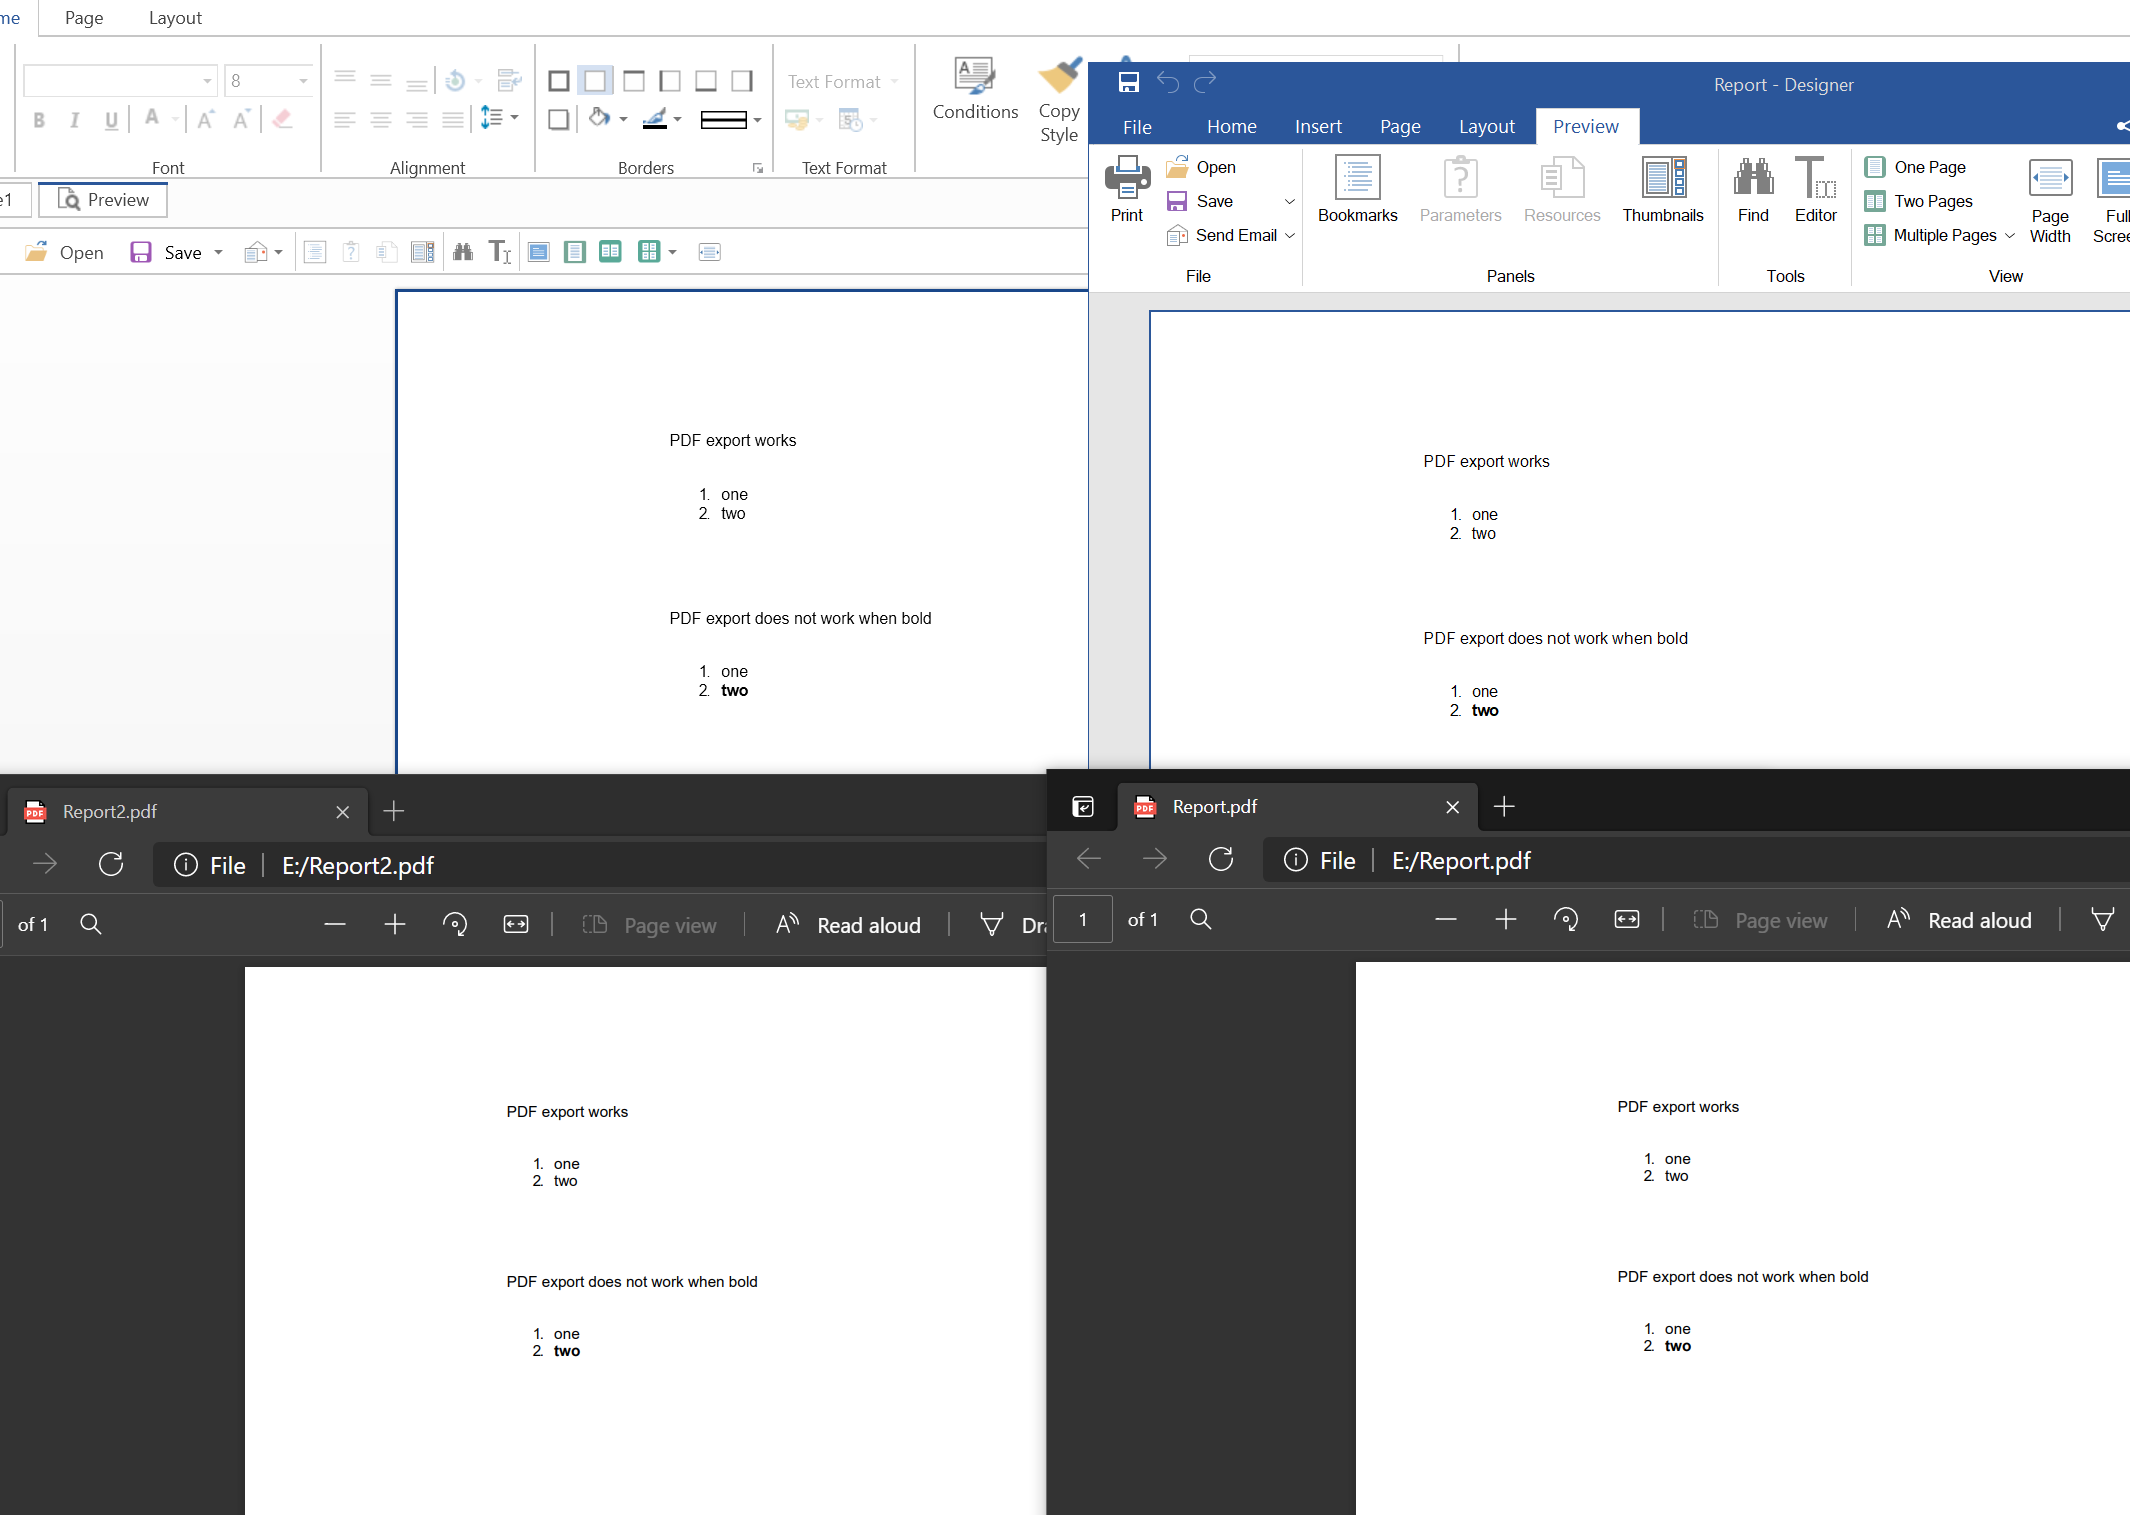Open the font name combo box

(x=120, y=81)
